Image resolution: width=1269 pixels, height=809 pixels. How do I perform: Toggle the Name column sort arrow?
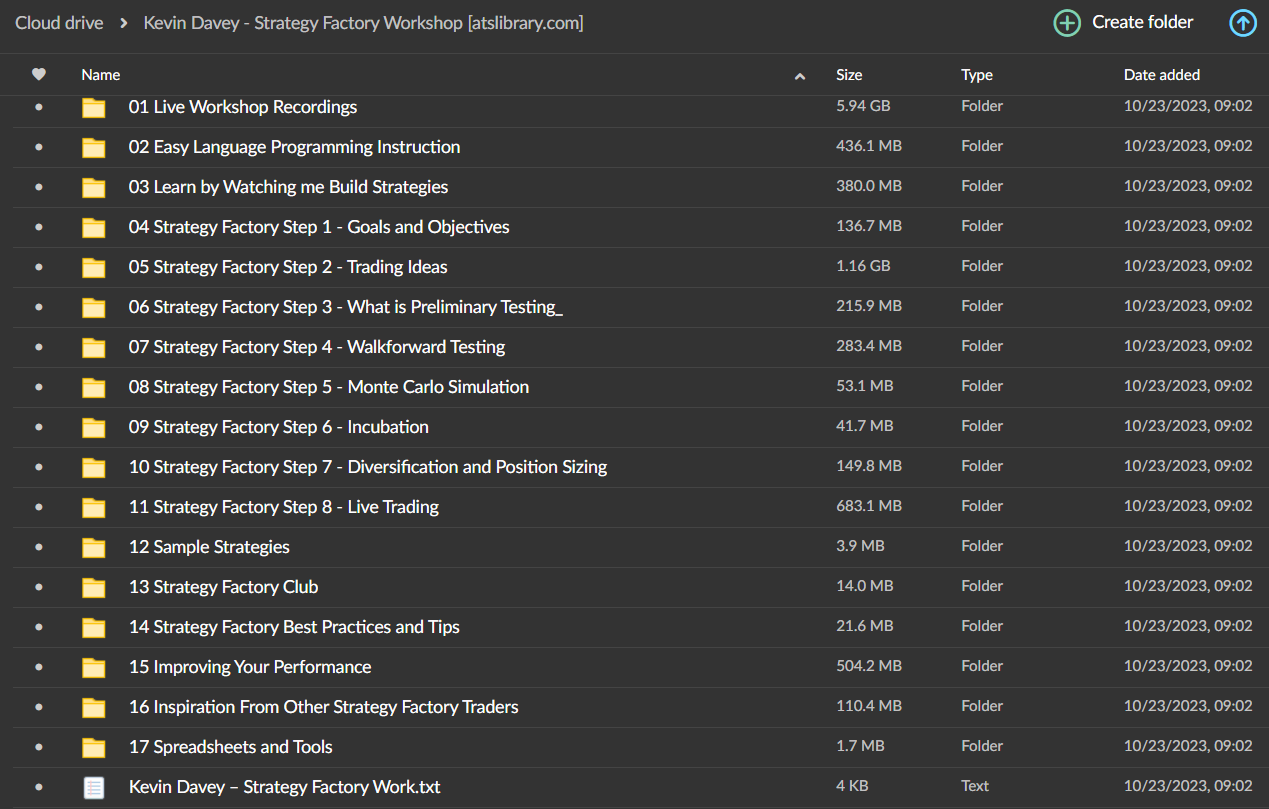click(x=799, y=76)
